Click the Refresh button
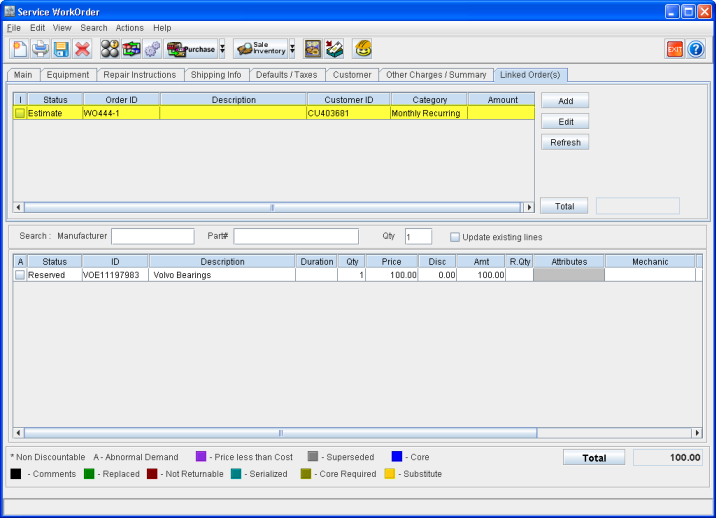Image resolution: width=716 pixels, height=518 pixels. coord(565,143)
